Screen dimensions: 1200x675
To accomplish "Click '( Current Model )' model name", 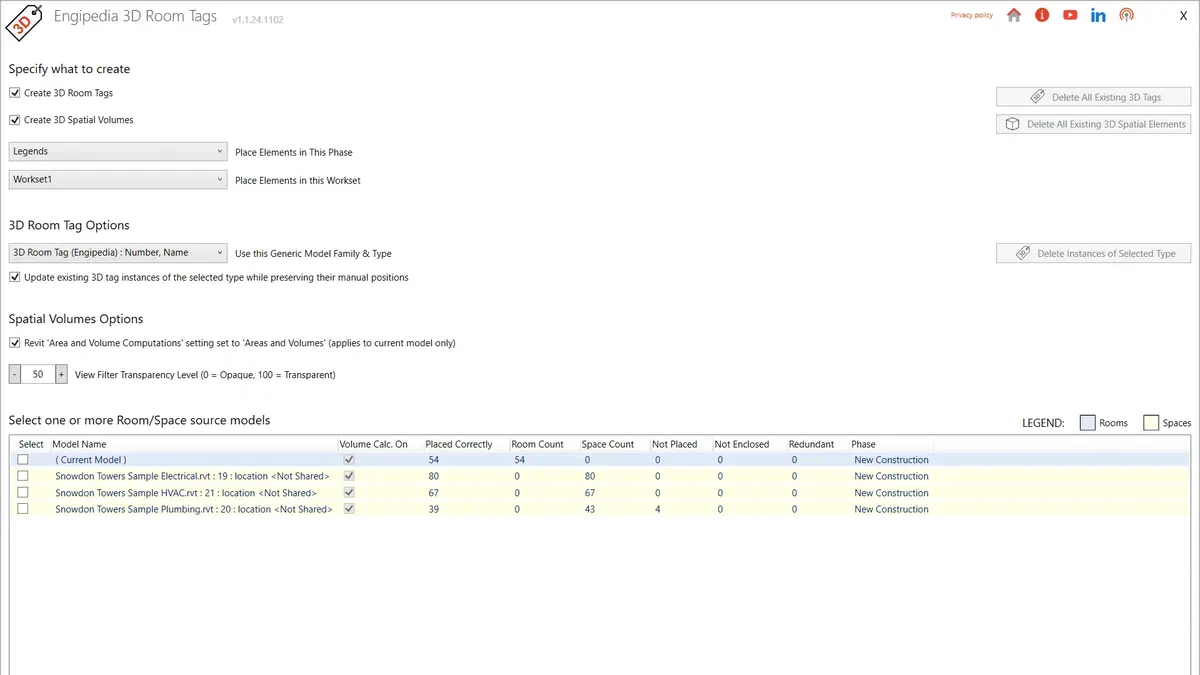I will pyautogui.click(x=91, y=460).
